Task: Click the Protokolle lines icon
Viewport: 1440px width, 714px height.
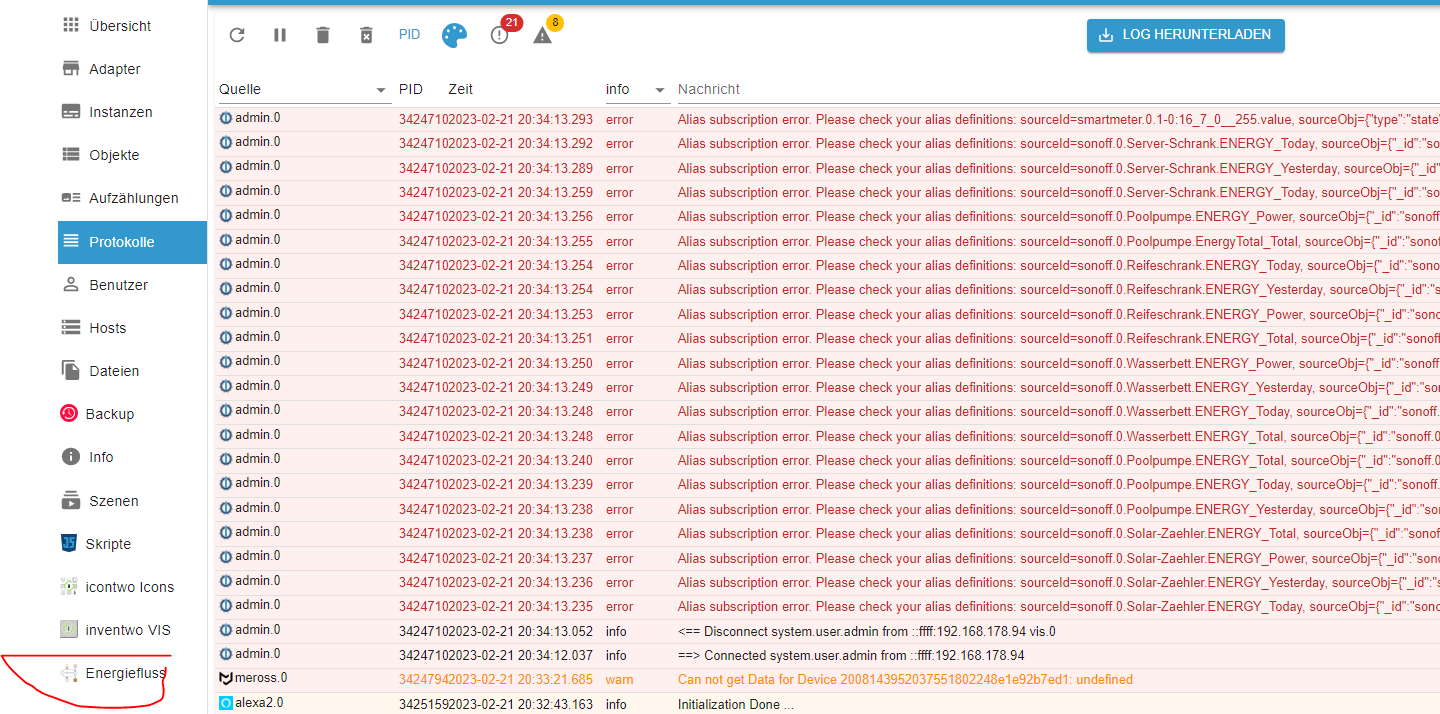Action: (71, 241)
